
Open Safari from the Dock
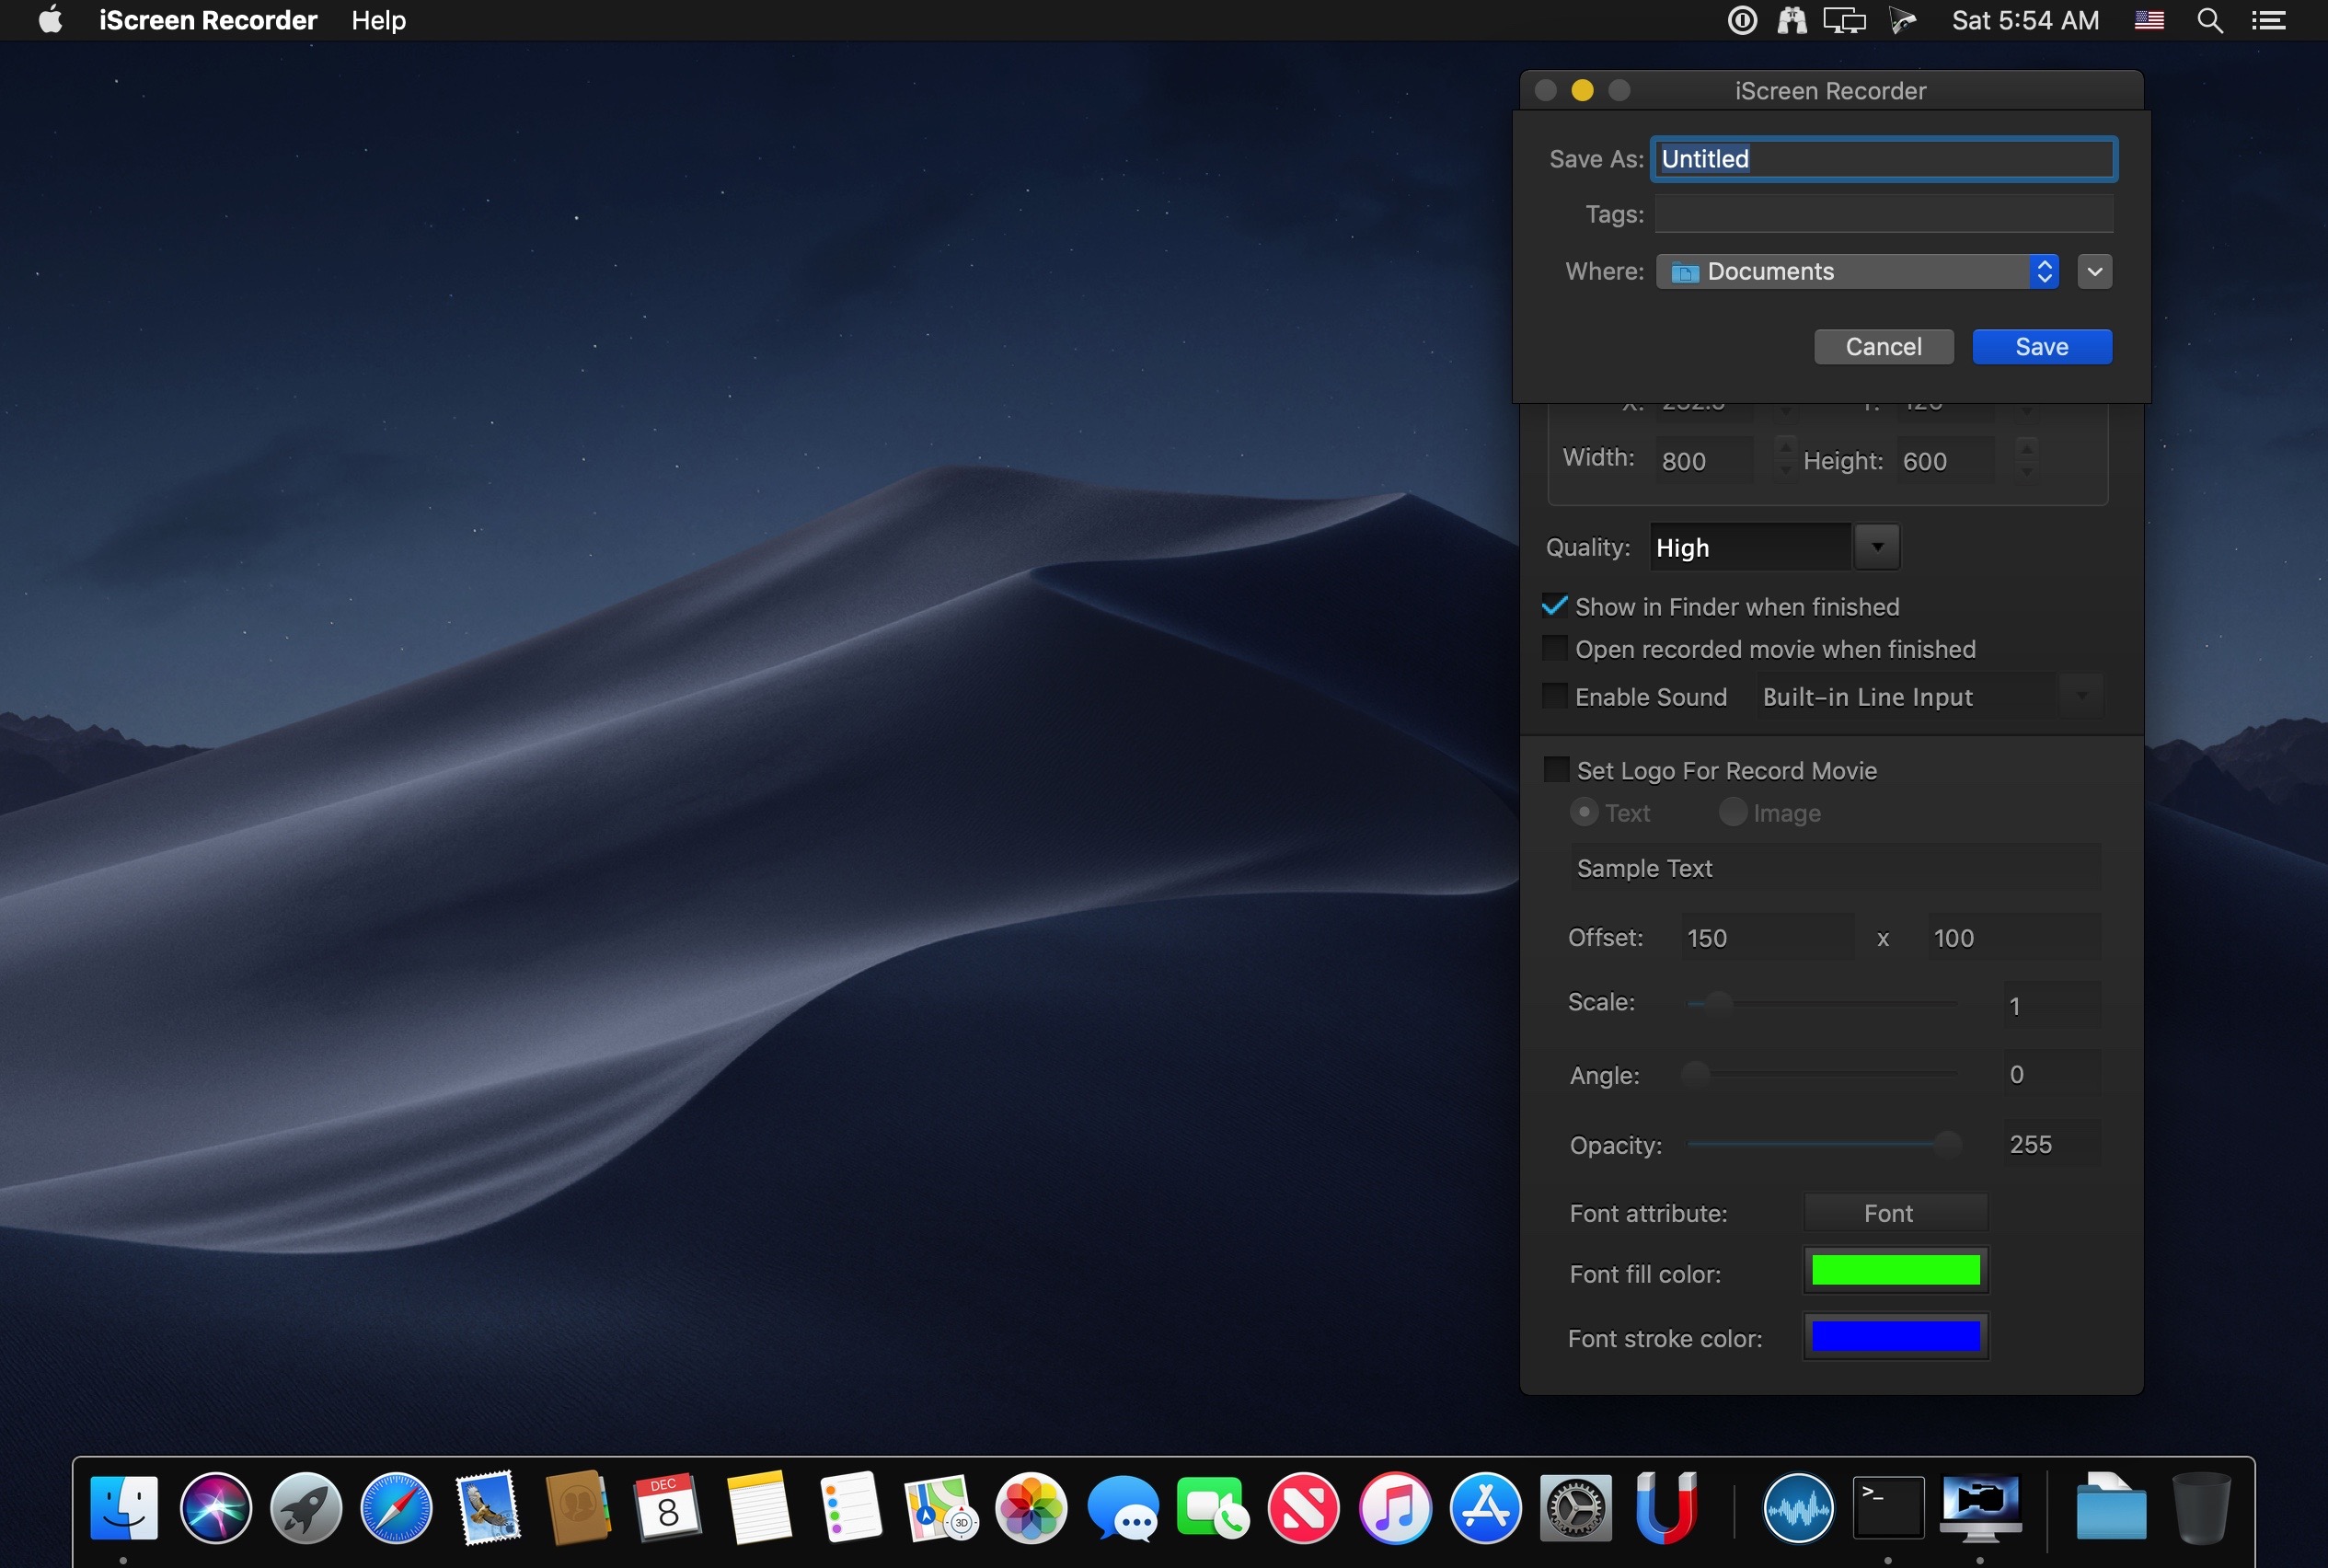coord(396,1507)
